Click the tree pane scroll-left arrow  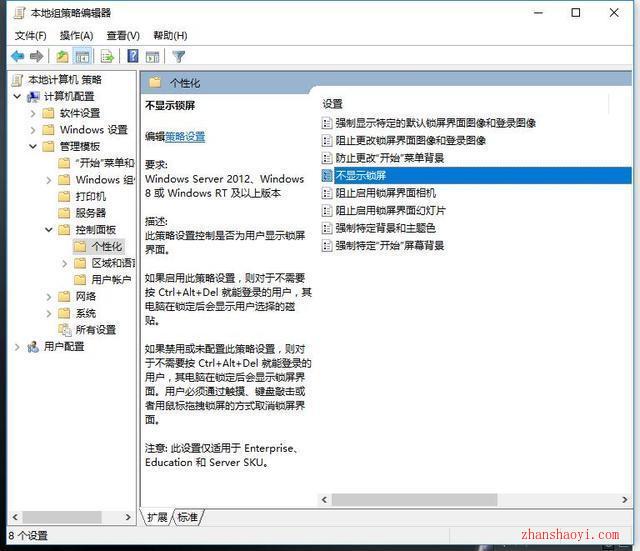15,518
